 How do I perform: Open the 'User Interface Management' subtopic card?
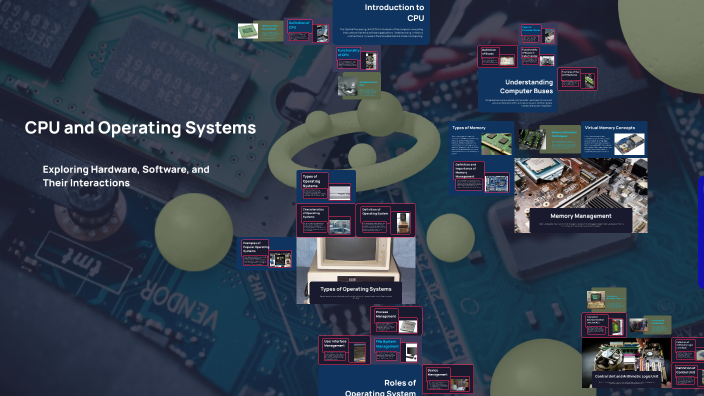[x=344, y=350]
